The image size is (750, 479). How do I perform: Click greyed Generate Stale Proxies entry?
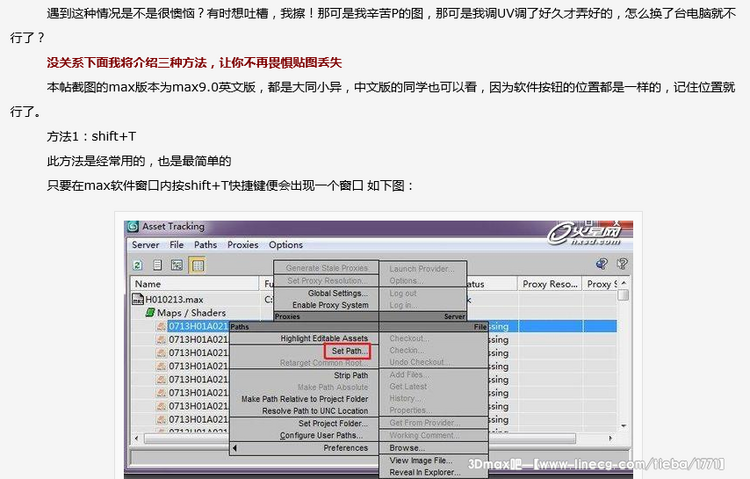pyautogui.click(x=327, y=268)
